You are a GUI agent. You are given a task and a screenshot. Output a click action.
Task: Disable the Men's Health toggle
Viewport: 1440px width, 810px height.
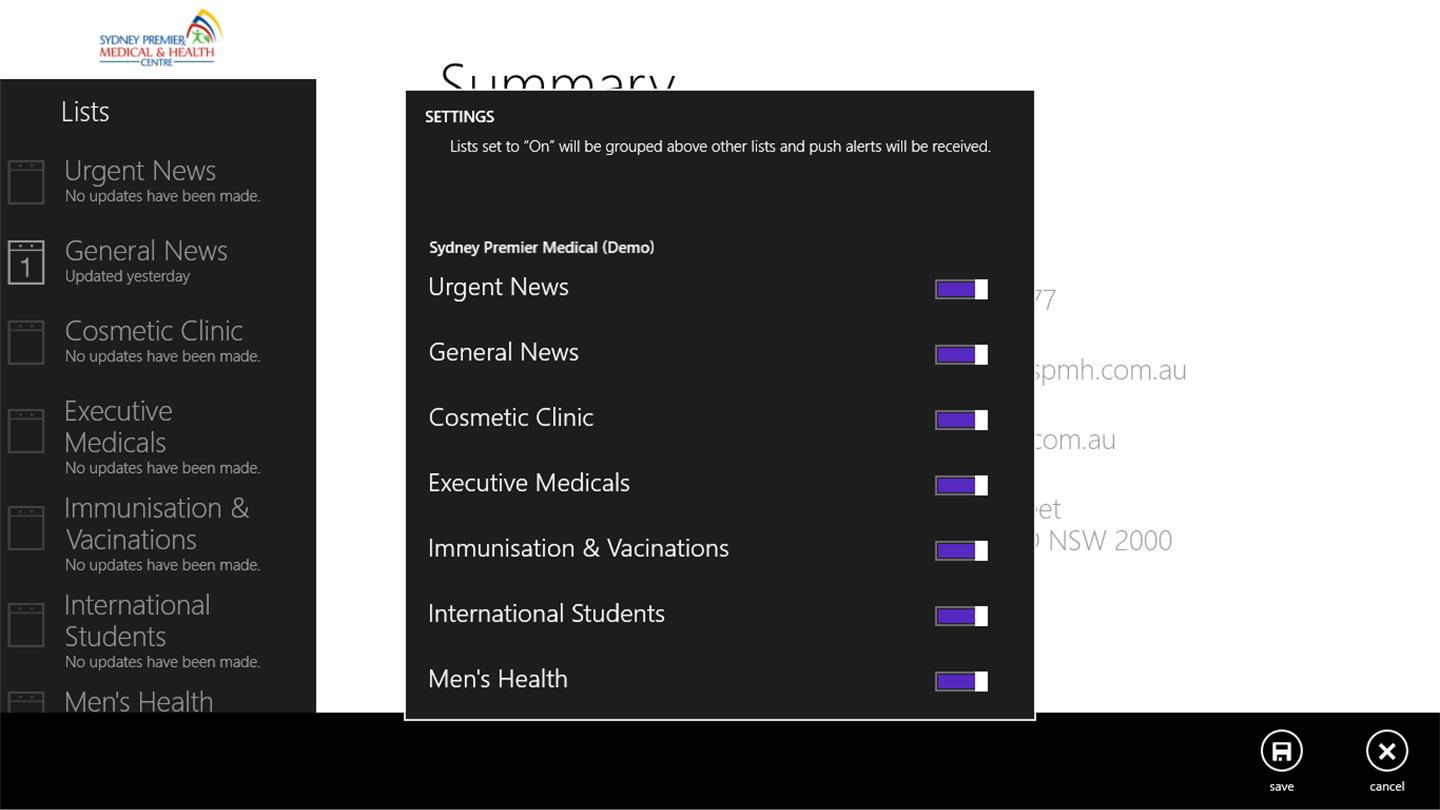(961, 681)
